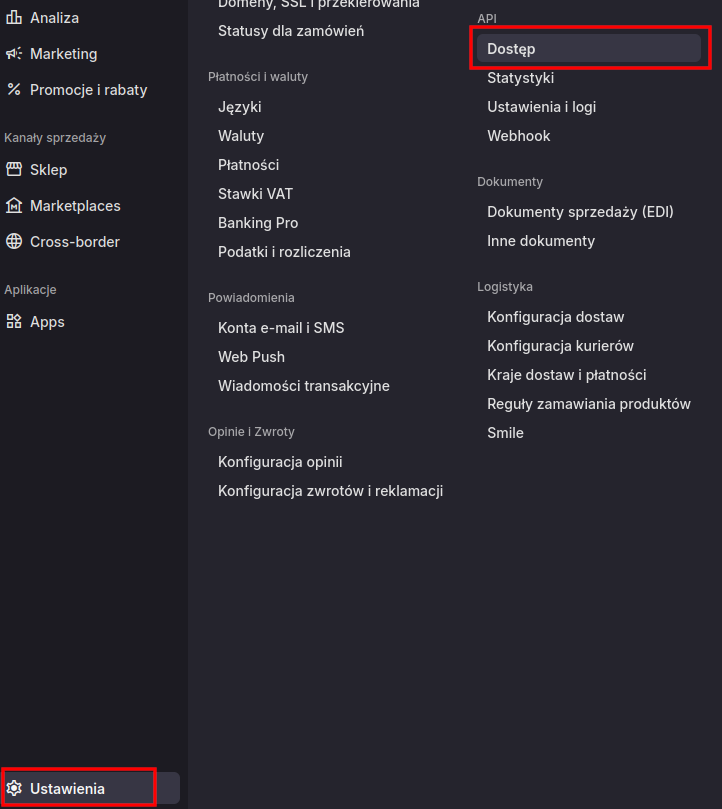Open Dokumenty sprzedaży (EDI)
Image resolution: width=722 pixels, height=809 pixels.
[x=580, y=212]
